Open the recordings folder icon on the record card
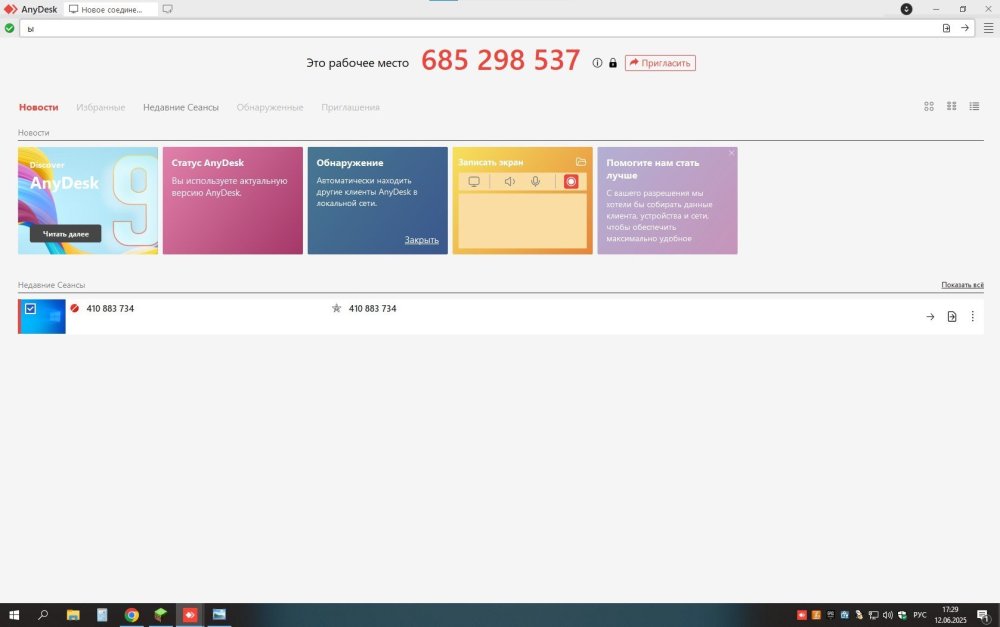The height and width of the screenshot is (627, 1000). point(580,162)
